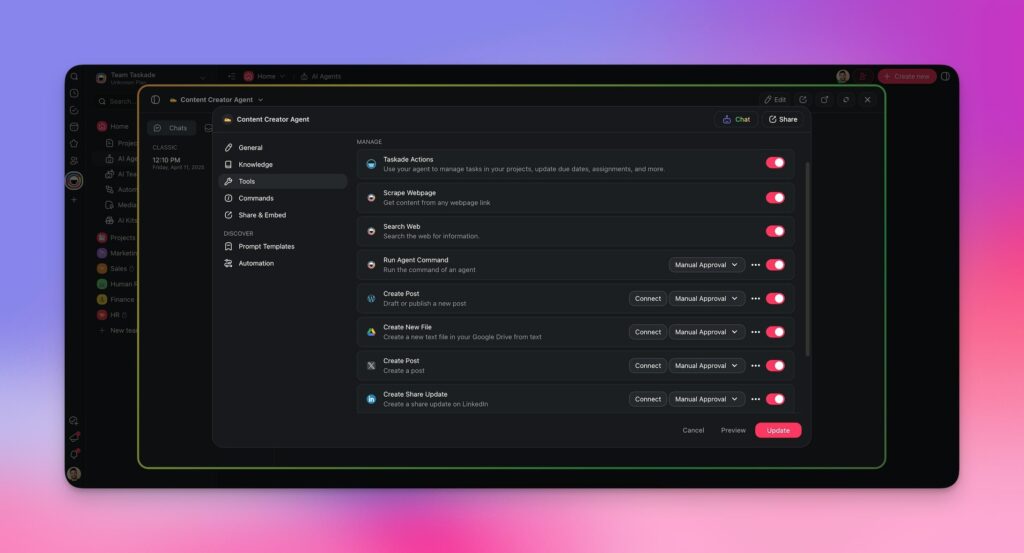Open more options for Run Agent Command
This screenshot has width=1024, height=553.
(x=755, y=265)
